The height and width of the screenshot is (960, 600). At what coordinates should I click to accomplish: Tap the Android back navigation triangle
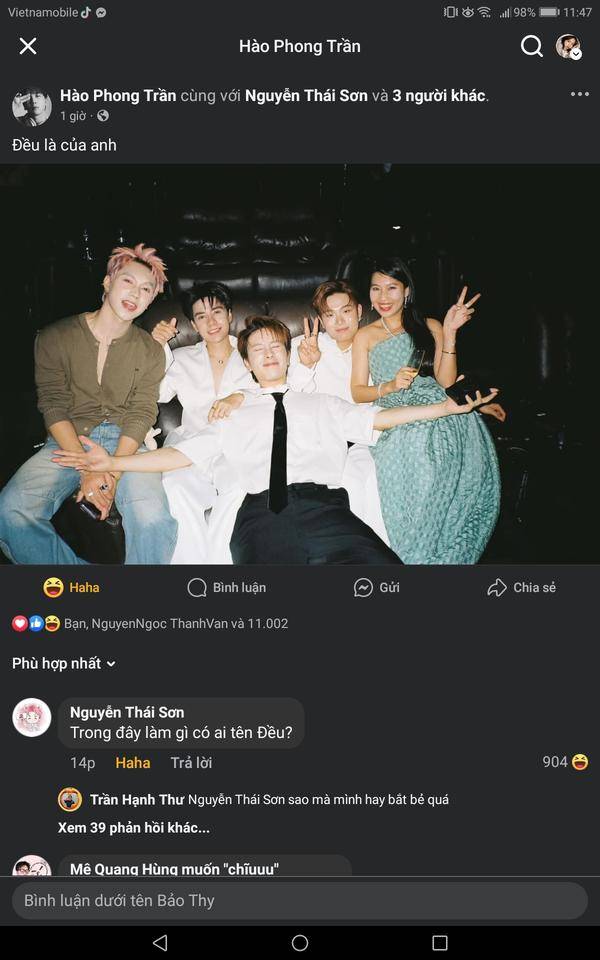coord(160,942)
